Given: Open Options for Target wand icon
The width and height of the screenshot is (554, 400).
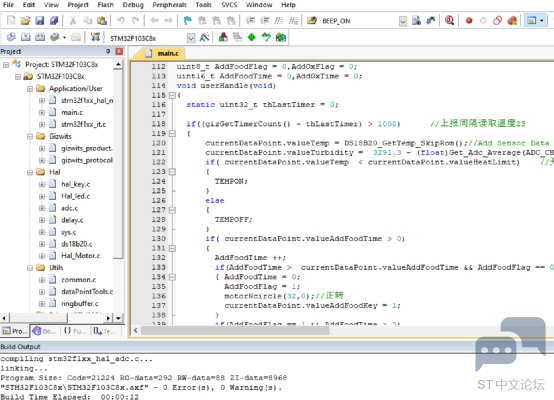Looking at the screenshot, I should pyautogui.click(x=204, y=37).
